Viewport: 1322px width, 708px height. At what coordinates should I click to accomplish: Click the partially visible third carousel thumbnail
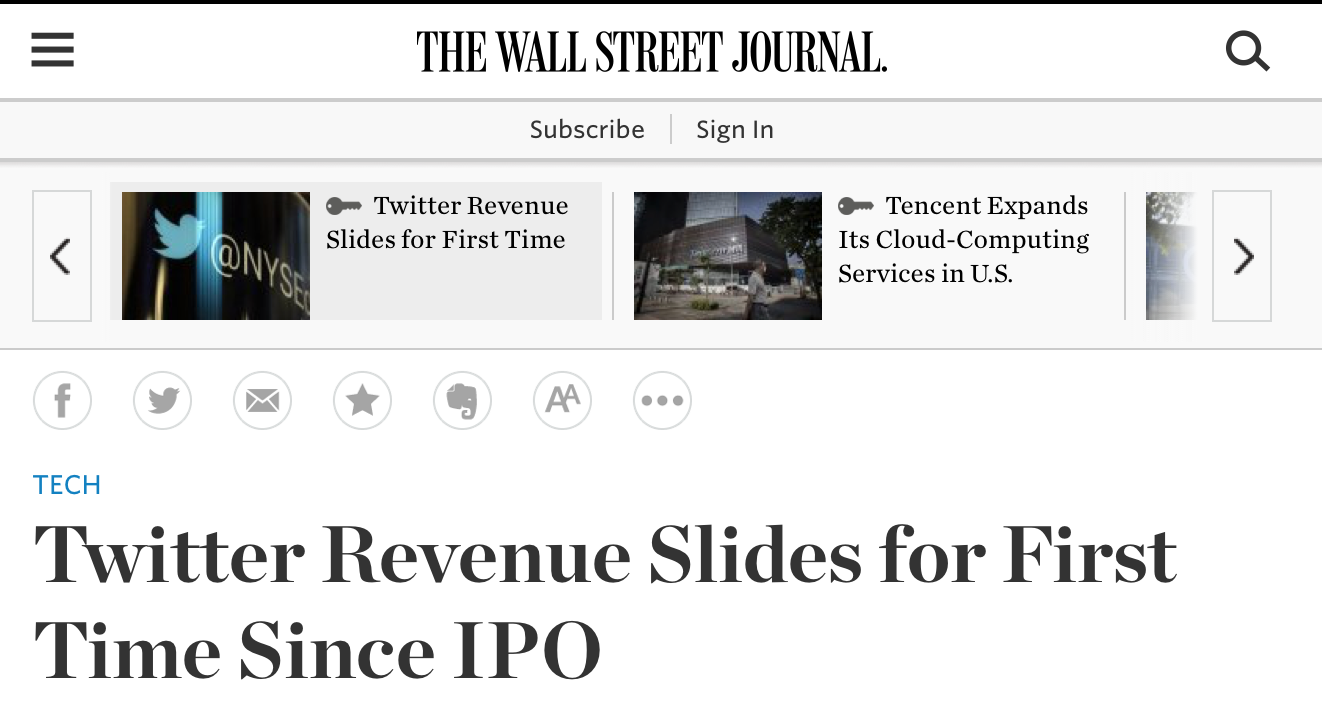(x=1171, y=256)
